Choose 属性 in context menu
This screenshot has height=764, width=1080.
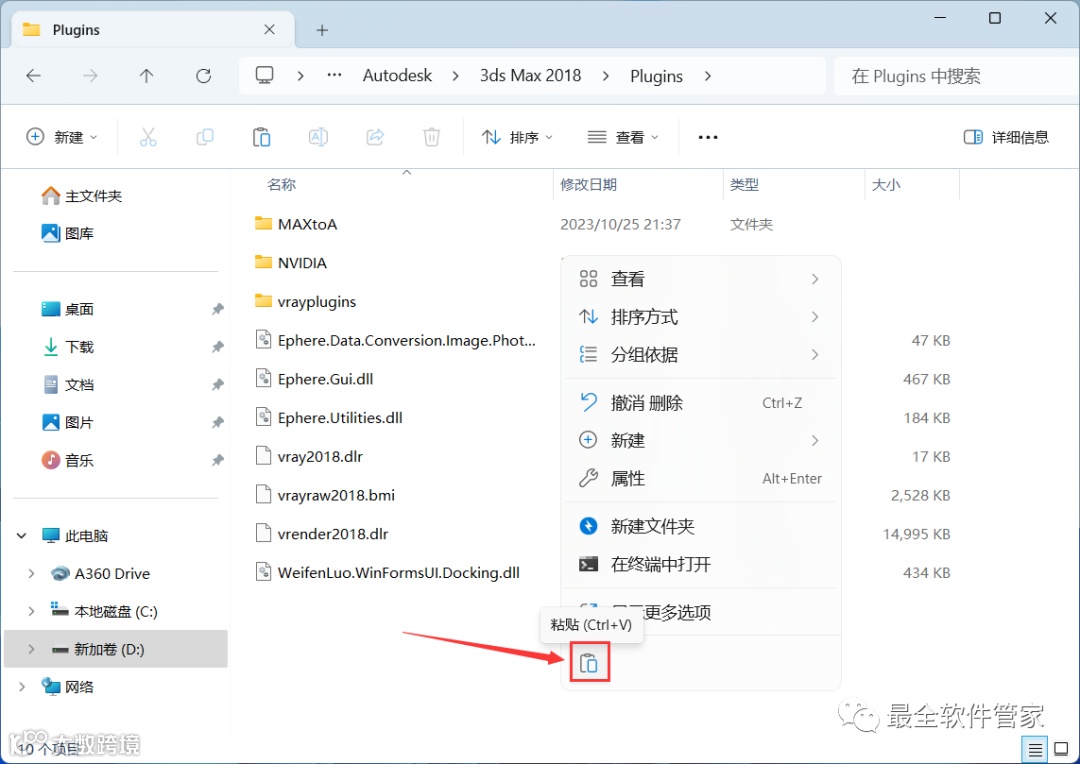point(700,478)
